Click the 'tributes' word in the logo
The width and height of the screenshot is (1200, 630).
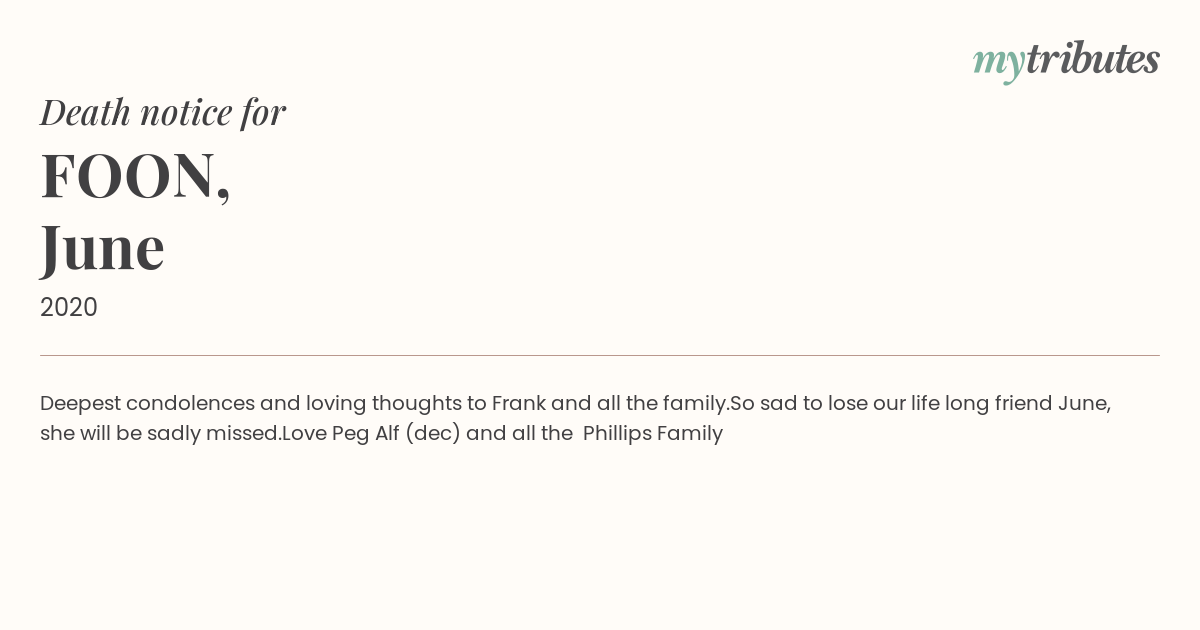coord(1093,59)
